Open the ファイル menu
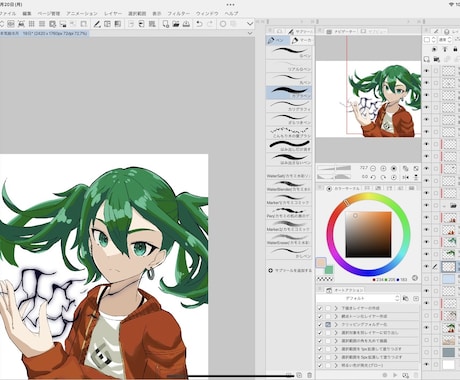460x380 pixels. (8, 14)
